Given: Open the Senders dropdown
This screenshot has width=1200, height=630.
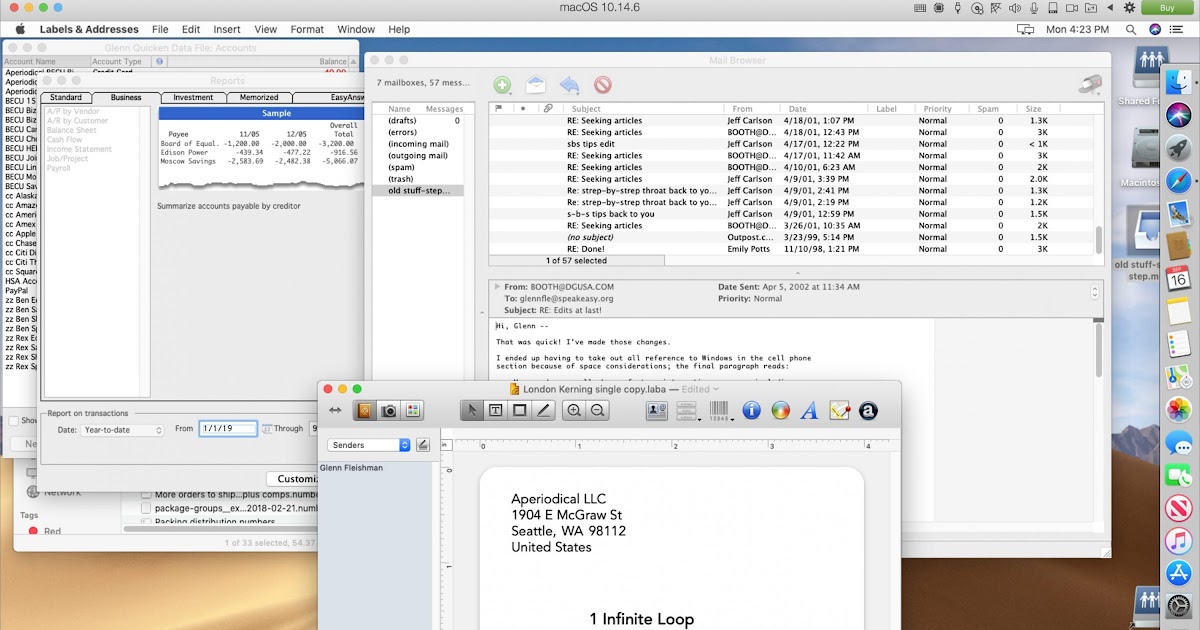Looking at the screenshot, I should click(x=370, y=444).
